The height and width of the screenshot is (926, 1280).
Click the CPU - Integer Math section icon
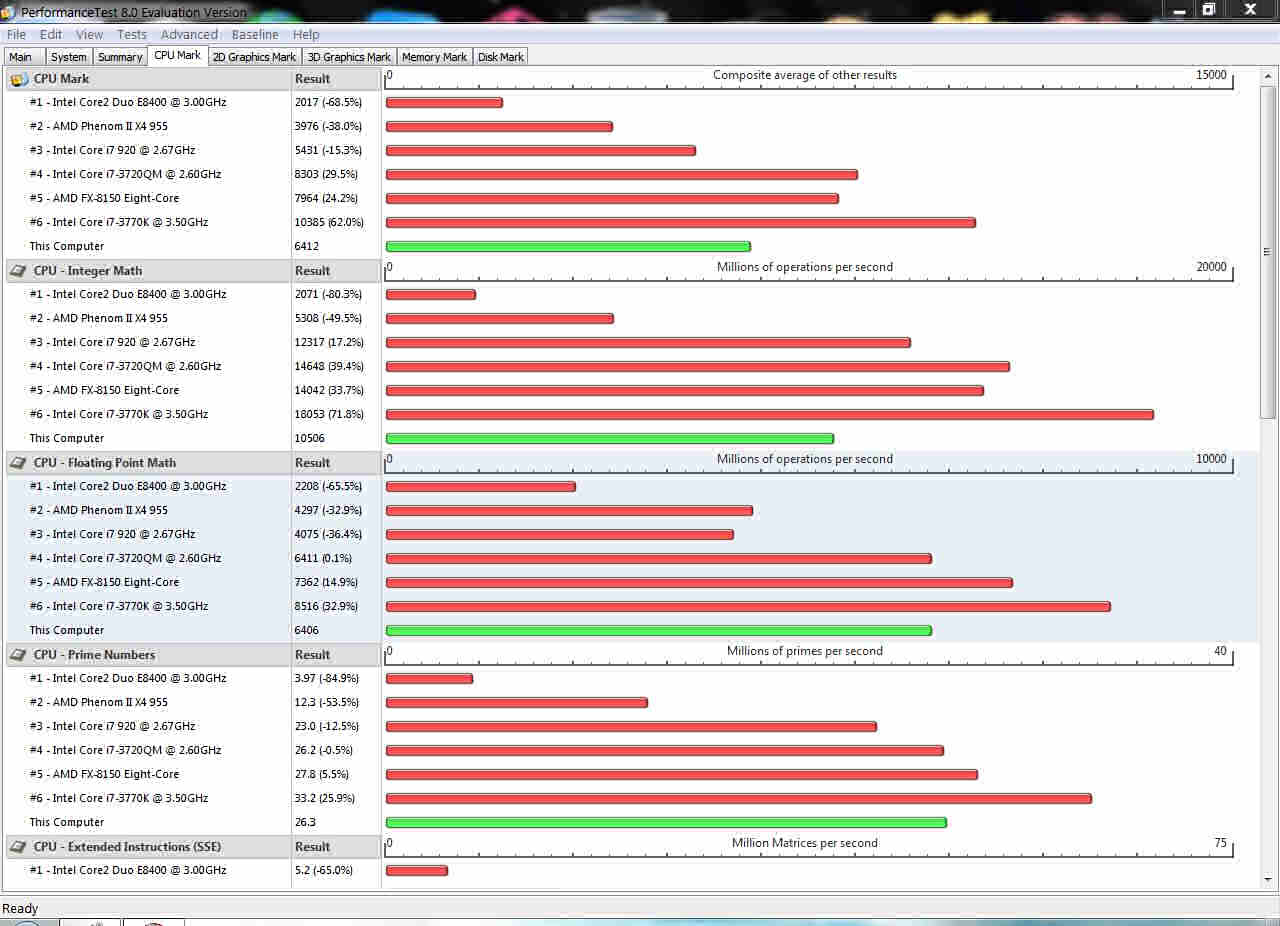click(x=18, y=271)
